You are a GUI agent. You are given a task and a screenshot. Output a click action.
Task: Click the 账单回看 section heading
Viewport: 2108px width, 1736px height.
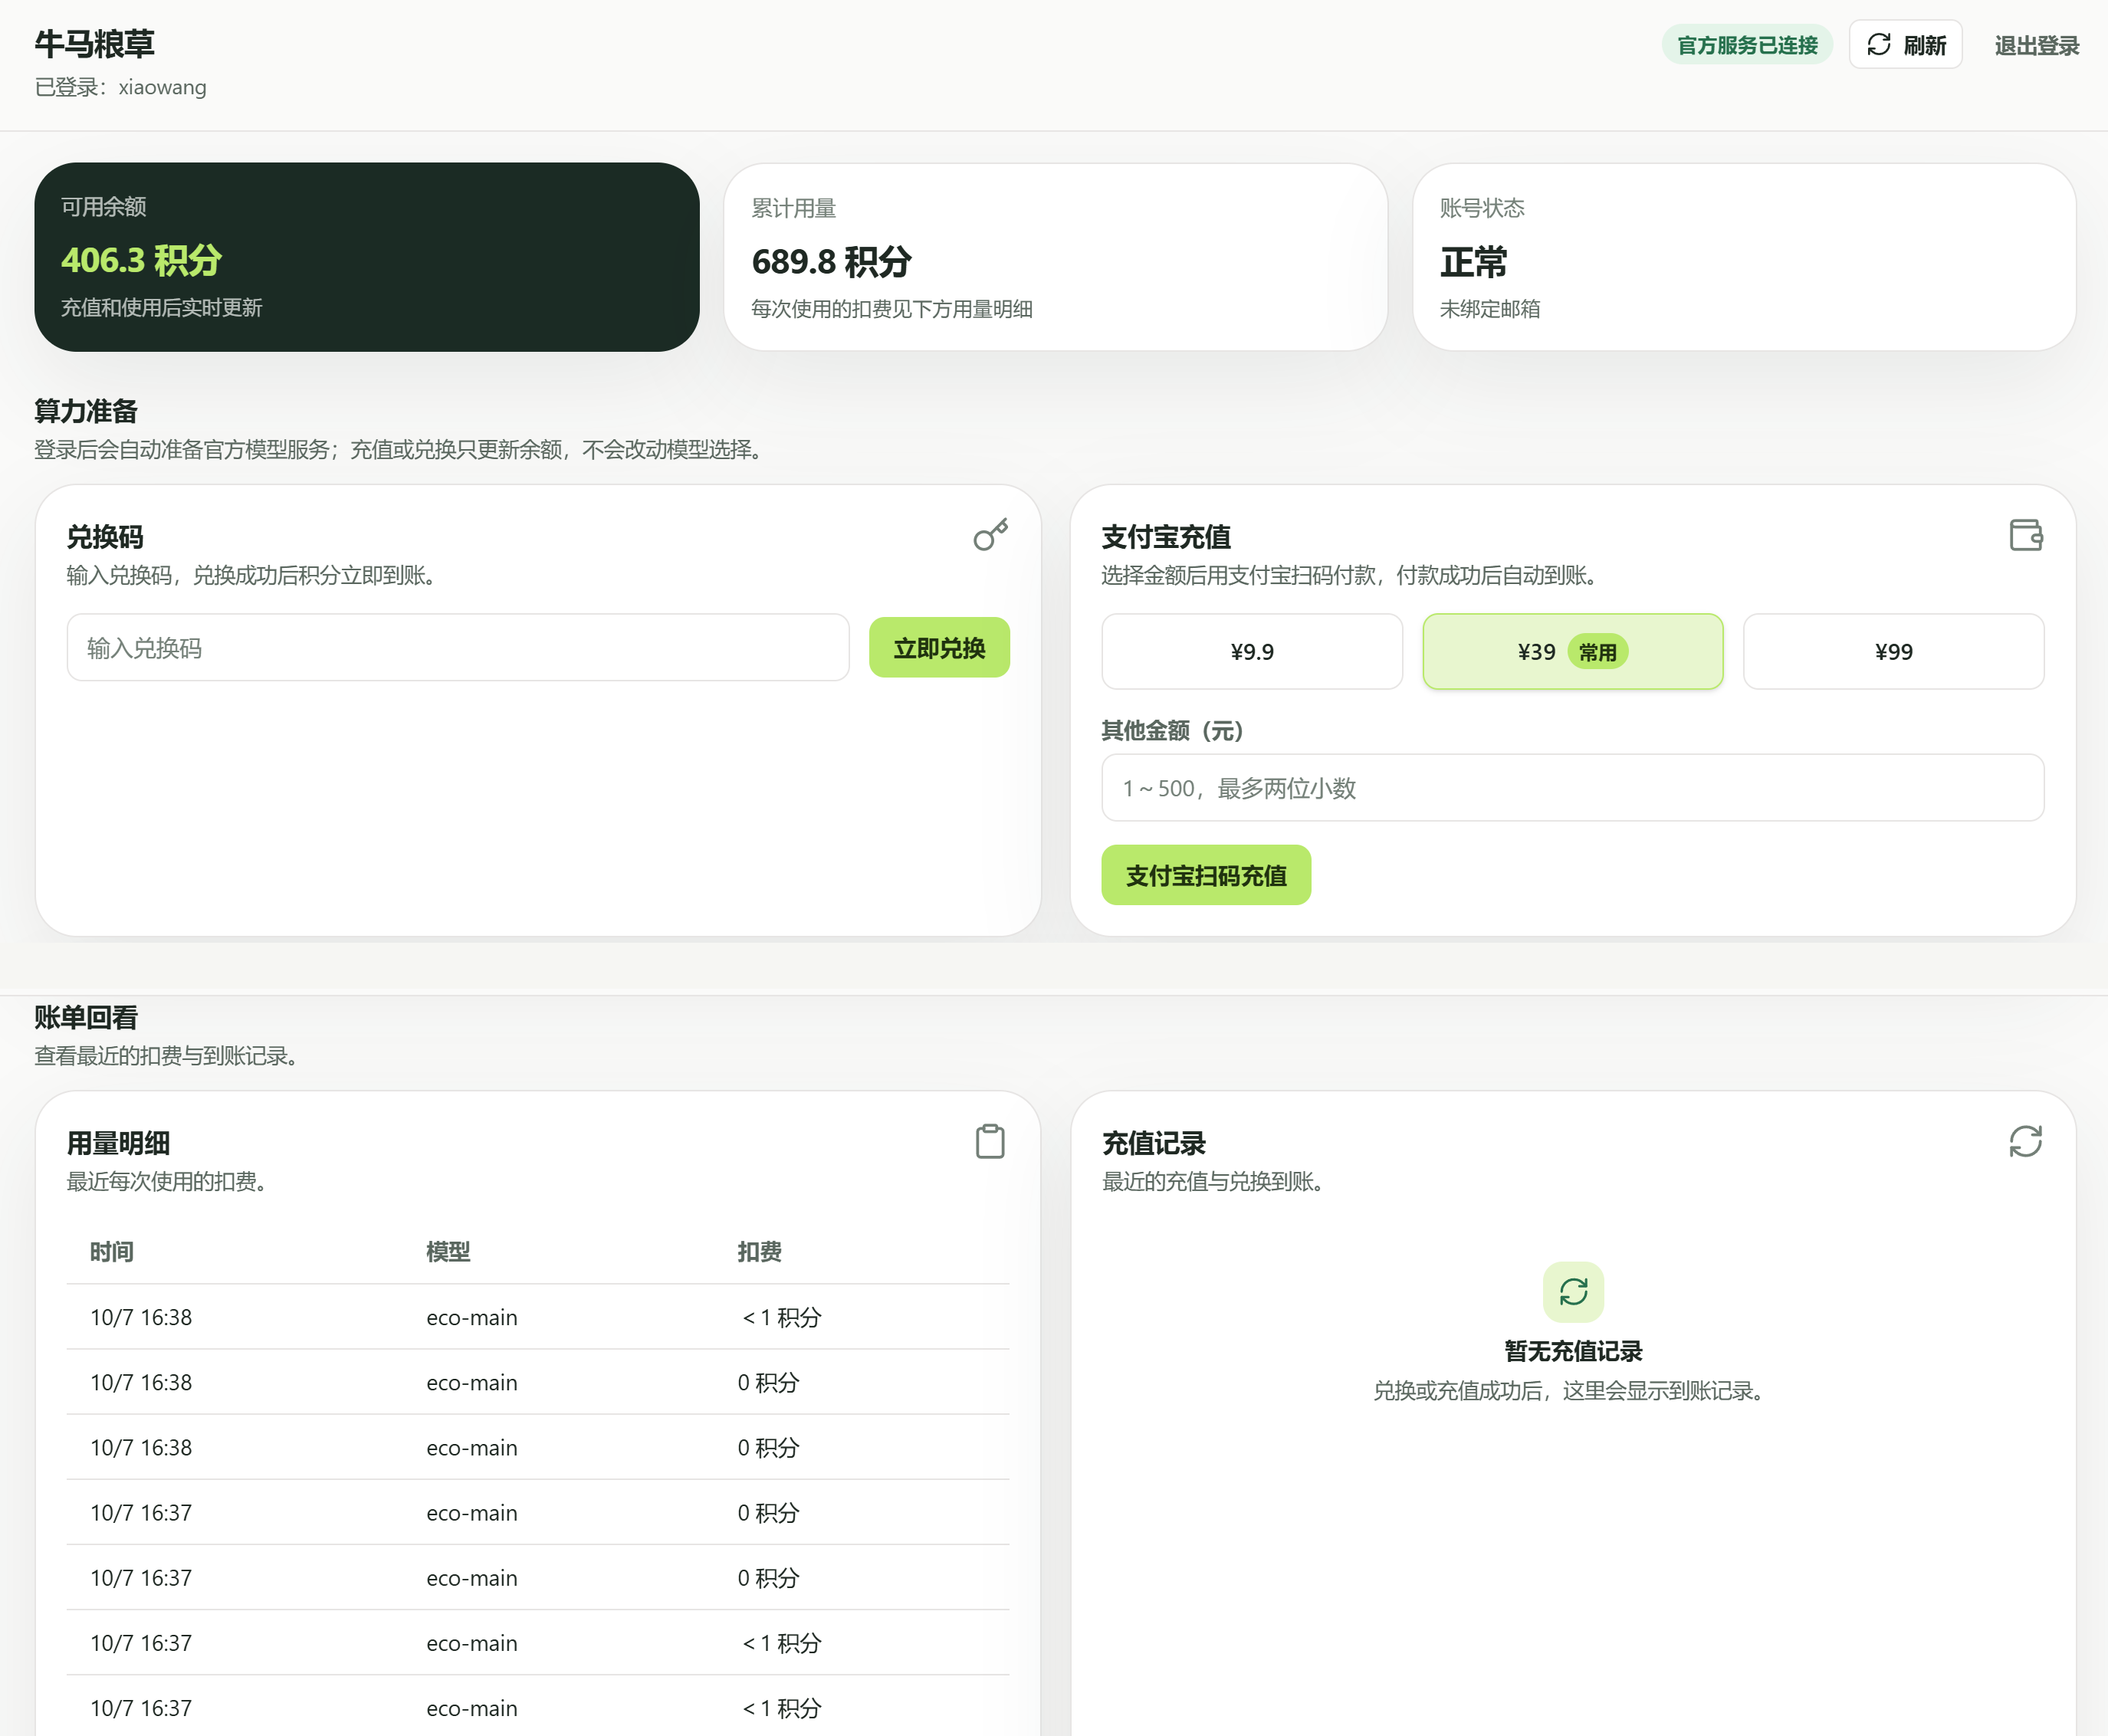tap(86, 1017)
